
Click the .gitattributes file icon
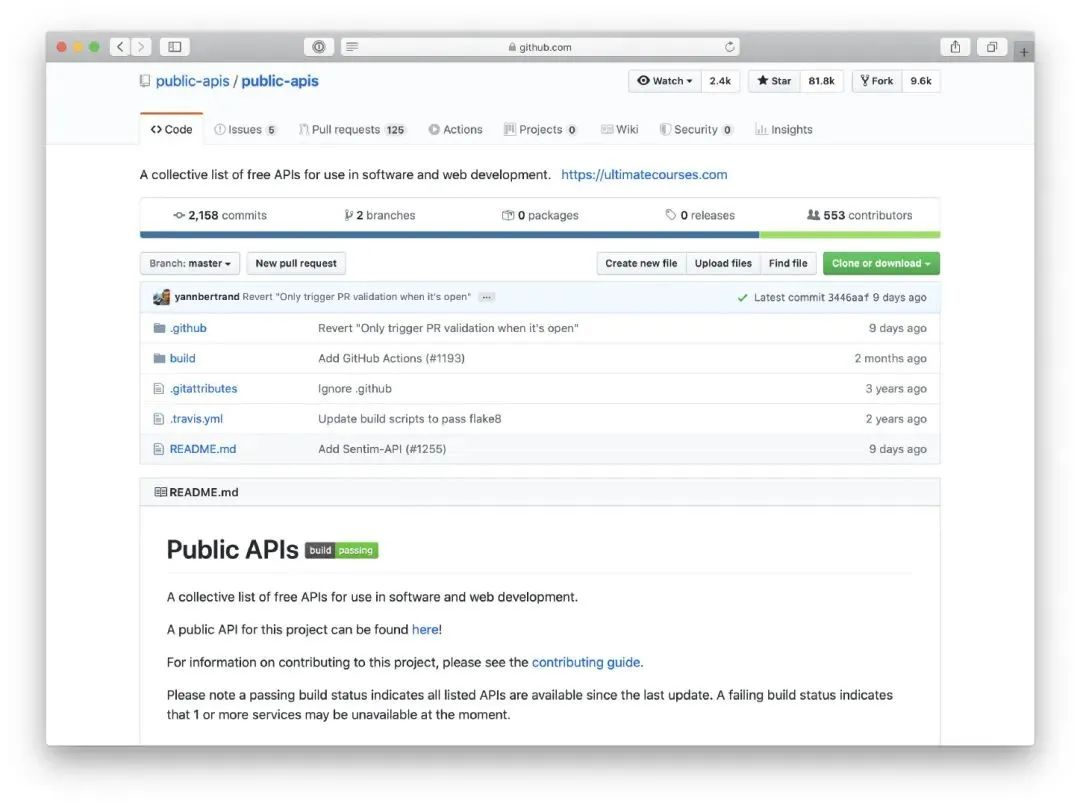(158, 389)
